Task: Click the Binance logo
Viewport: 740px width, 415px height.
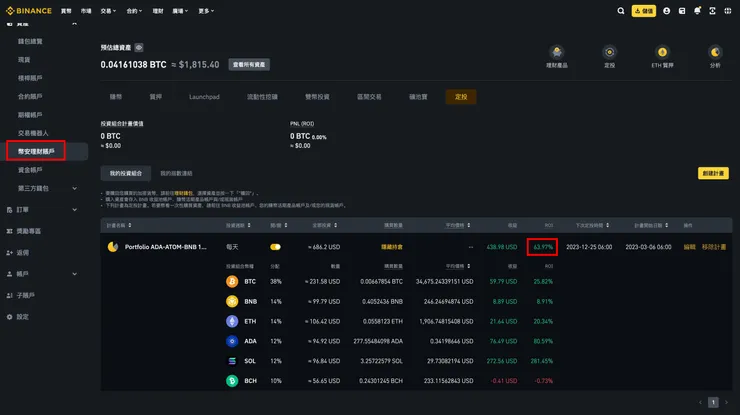Action: [x=29, y=11]
